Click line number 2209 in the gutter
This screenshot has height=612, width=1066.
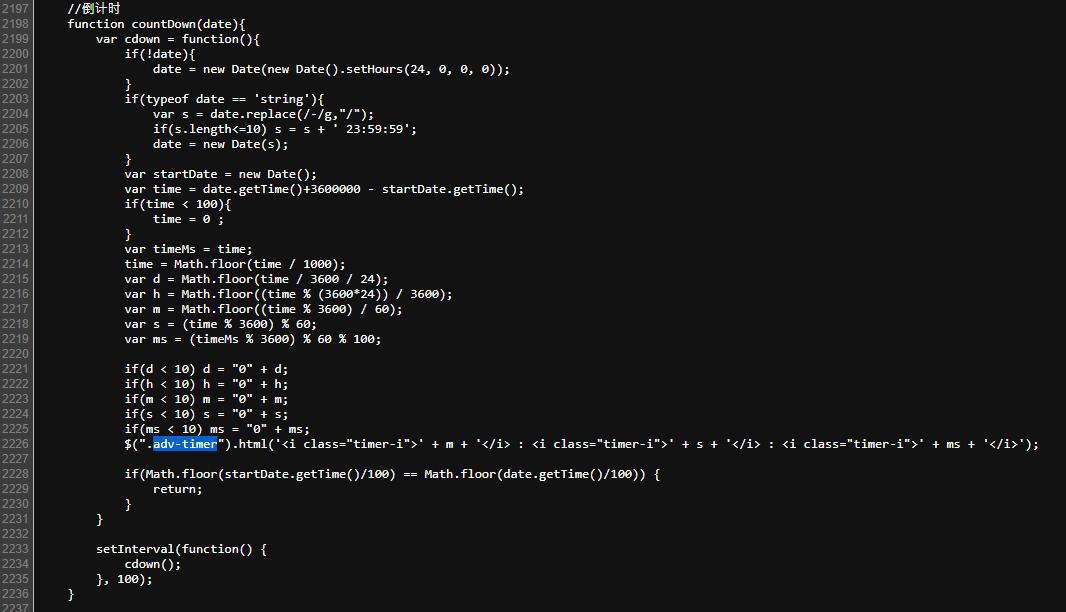[x=15, y=189]
